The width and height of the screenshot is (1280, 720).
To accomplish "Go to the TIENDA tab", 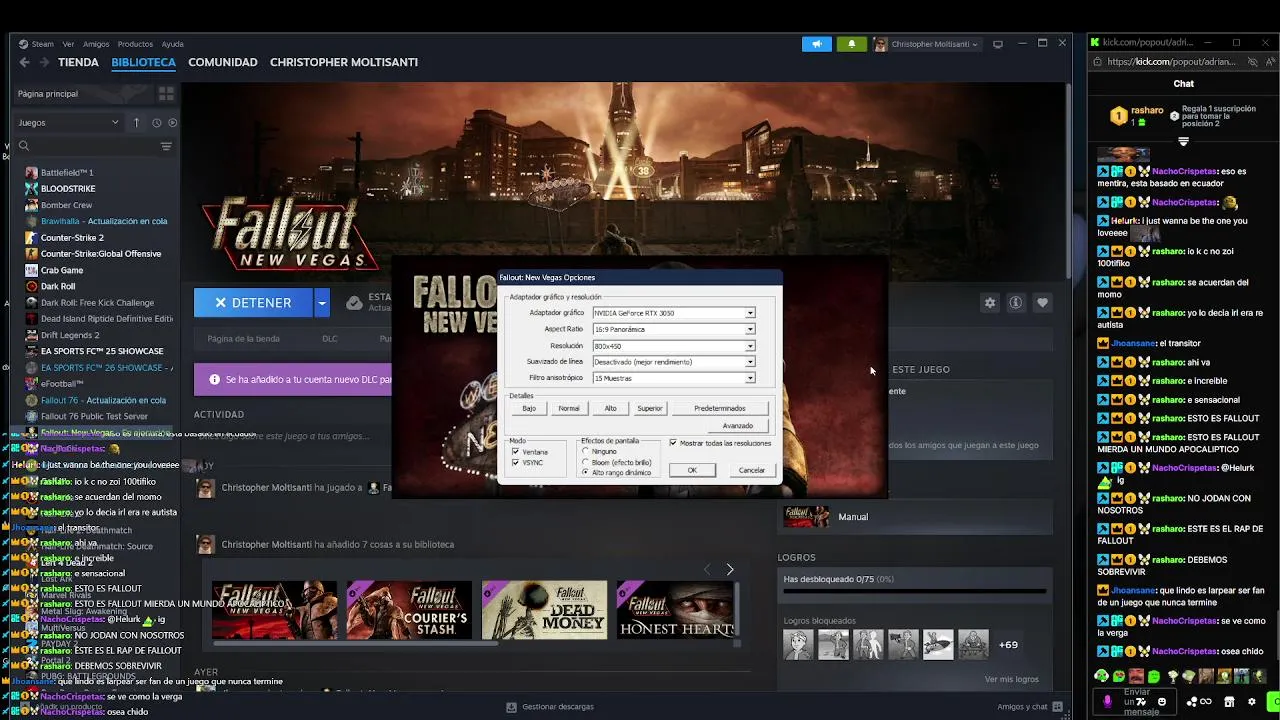I will coord(78,62).
